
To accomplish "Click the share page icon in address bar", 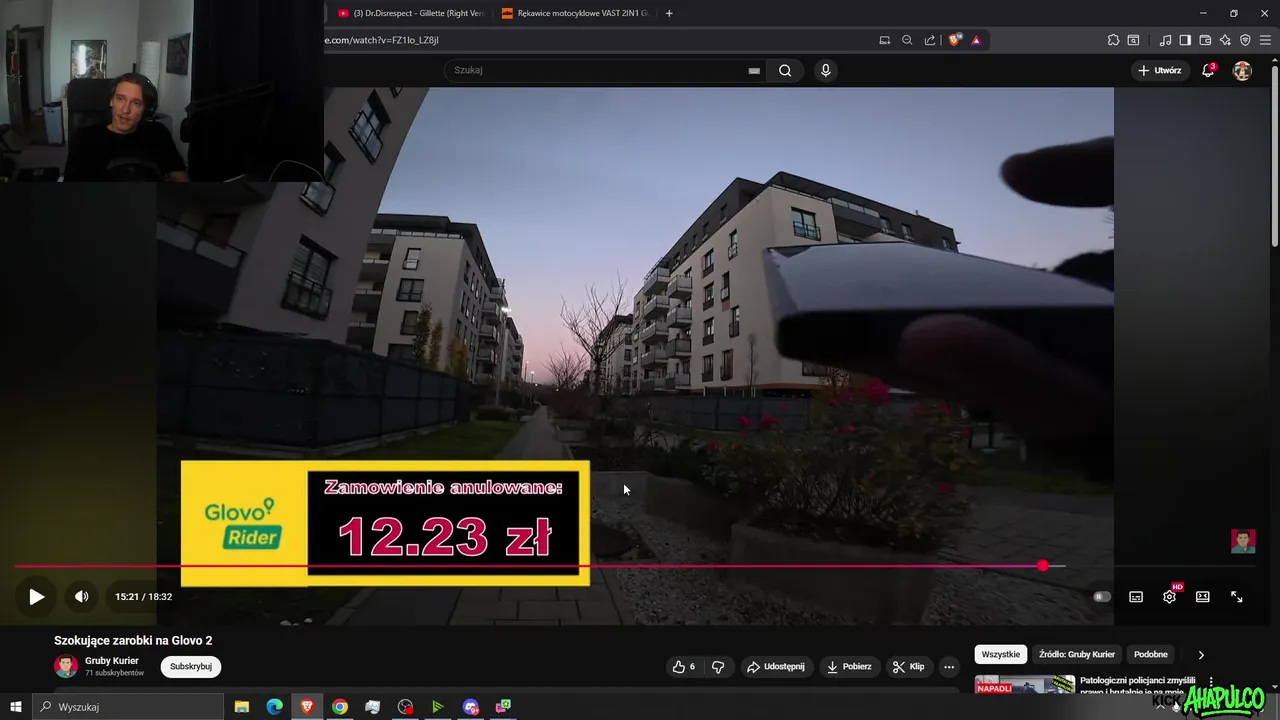I will (930, 40).
